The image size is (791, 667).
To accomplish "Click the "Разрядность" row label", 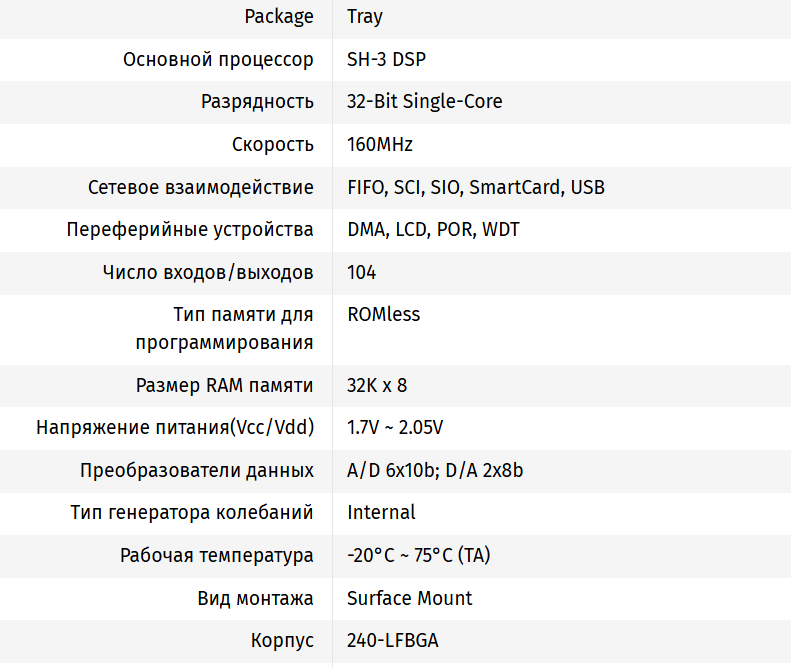I will click(x=257, y=102).
